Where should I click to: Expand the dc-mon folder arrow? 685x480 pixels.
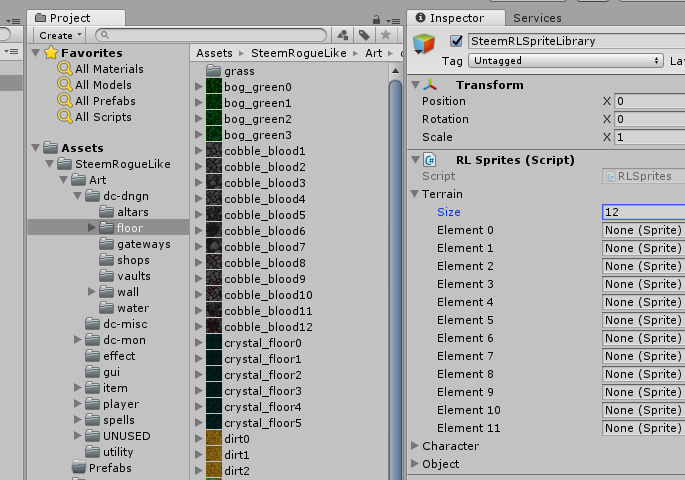pos(77,339)
